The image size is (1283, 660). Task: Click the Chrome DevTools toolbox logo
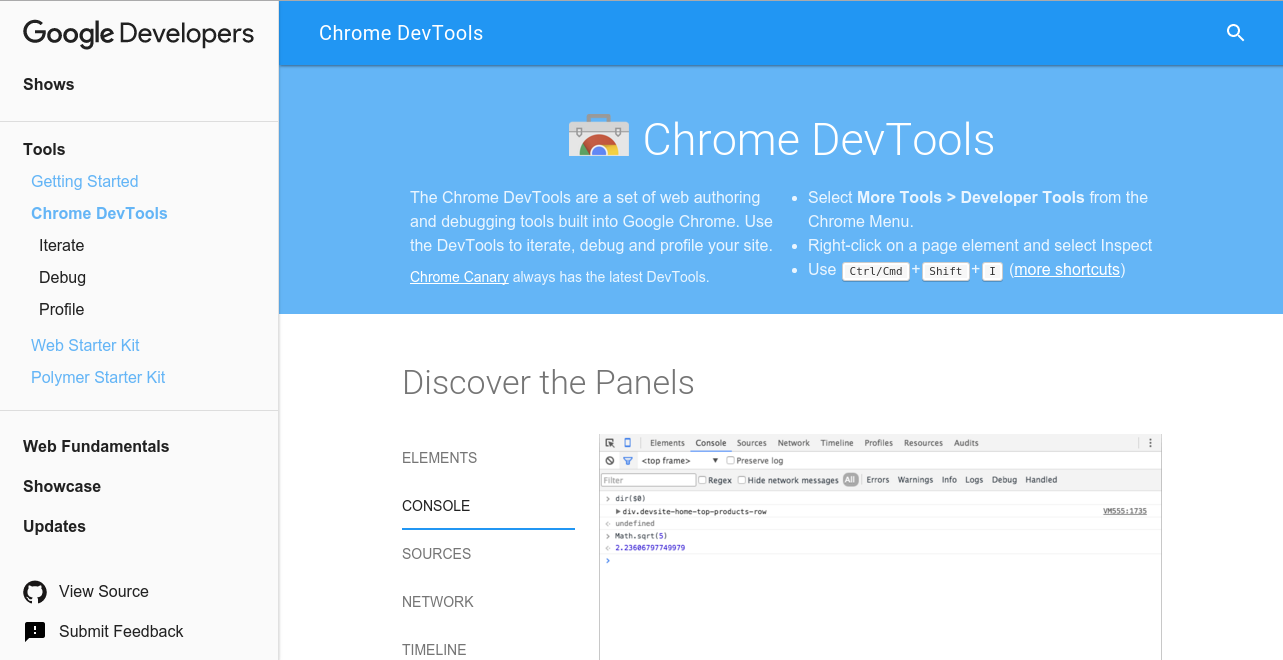599,136
